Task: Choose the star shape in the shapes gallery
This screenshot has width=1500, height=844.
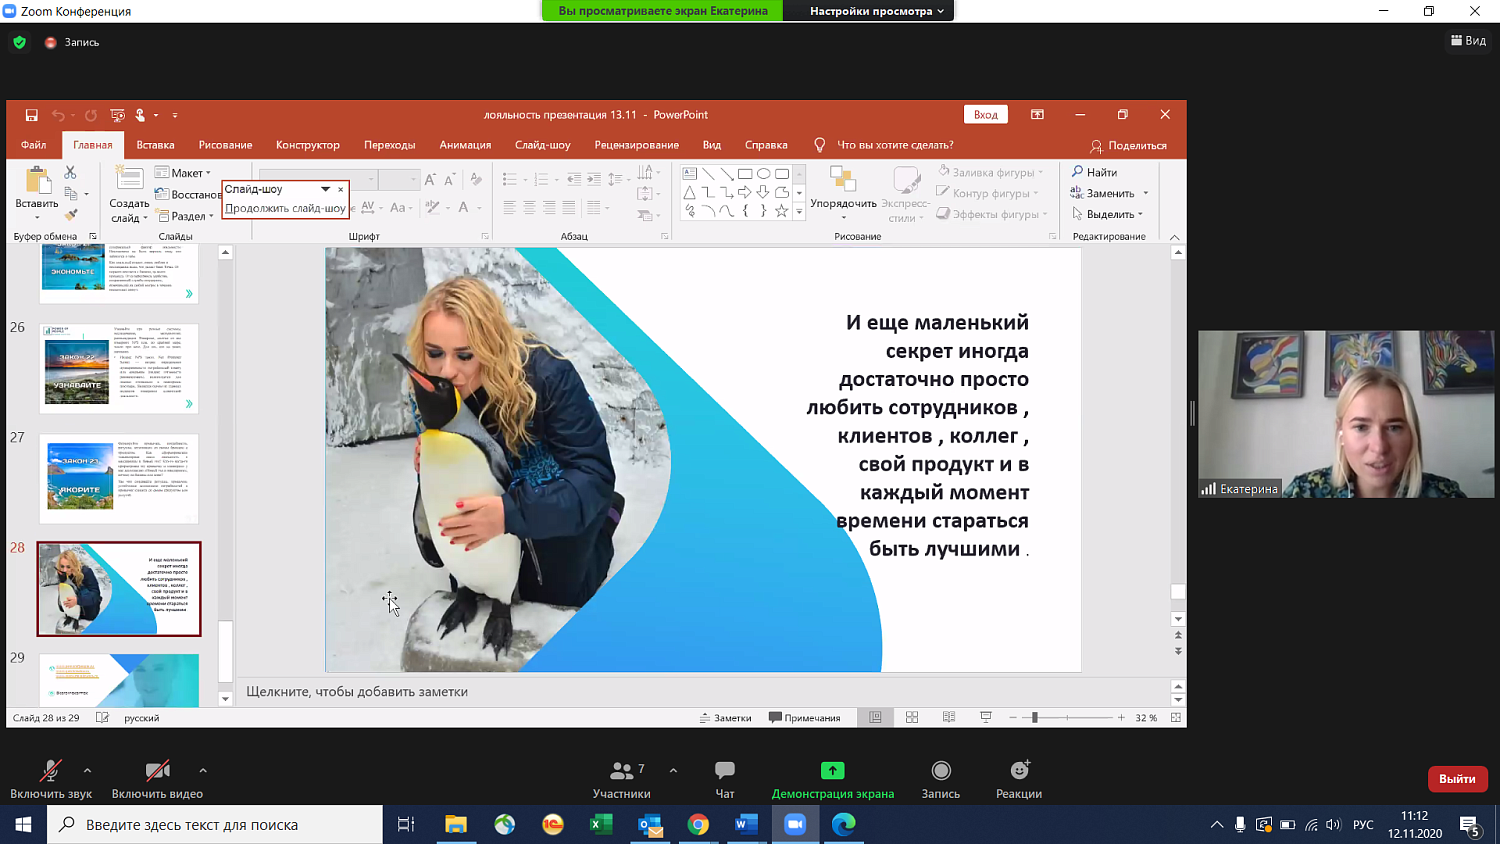Action: [x=781, y=211]
